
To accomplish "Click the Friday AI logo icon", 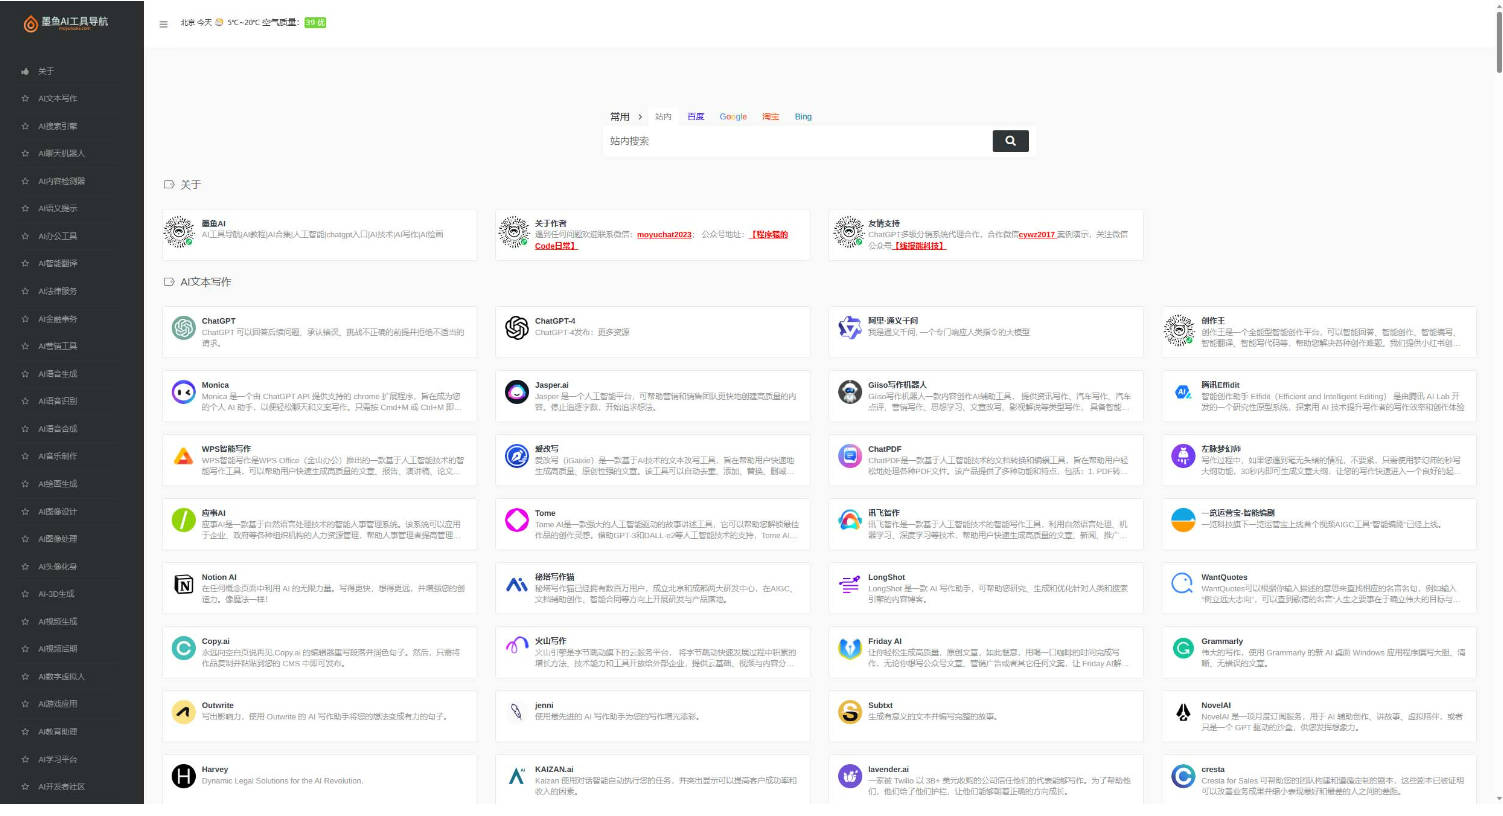I will coord(850,648).
